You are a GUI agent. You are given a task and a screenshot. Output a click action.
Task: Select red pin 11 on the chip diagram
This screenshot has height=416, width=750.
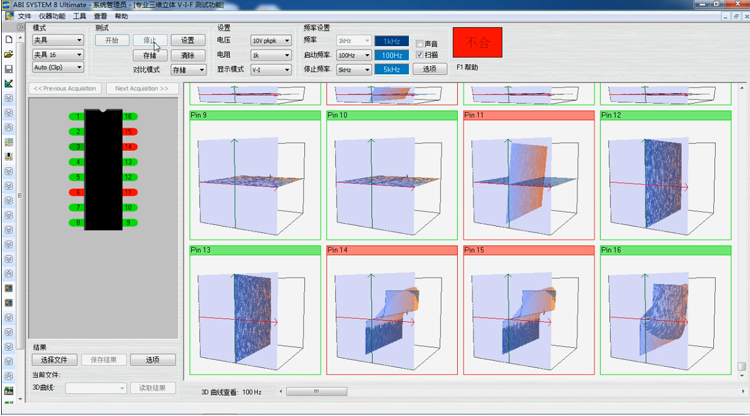(128, 191)
